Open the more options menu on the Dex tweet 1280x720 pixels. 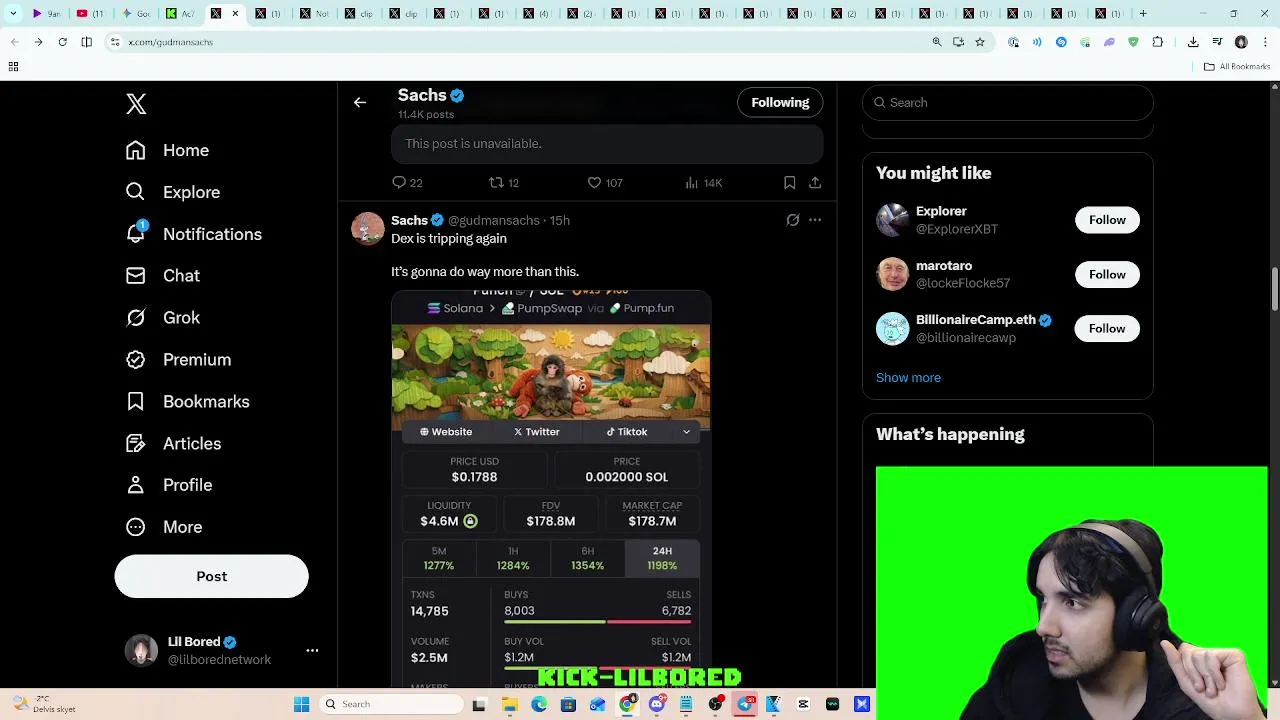coord(815,220)
